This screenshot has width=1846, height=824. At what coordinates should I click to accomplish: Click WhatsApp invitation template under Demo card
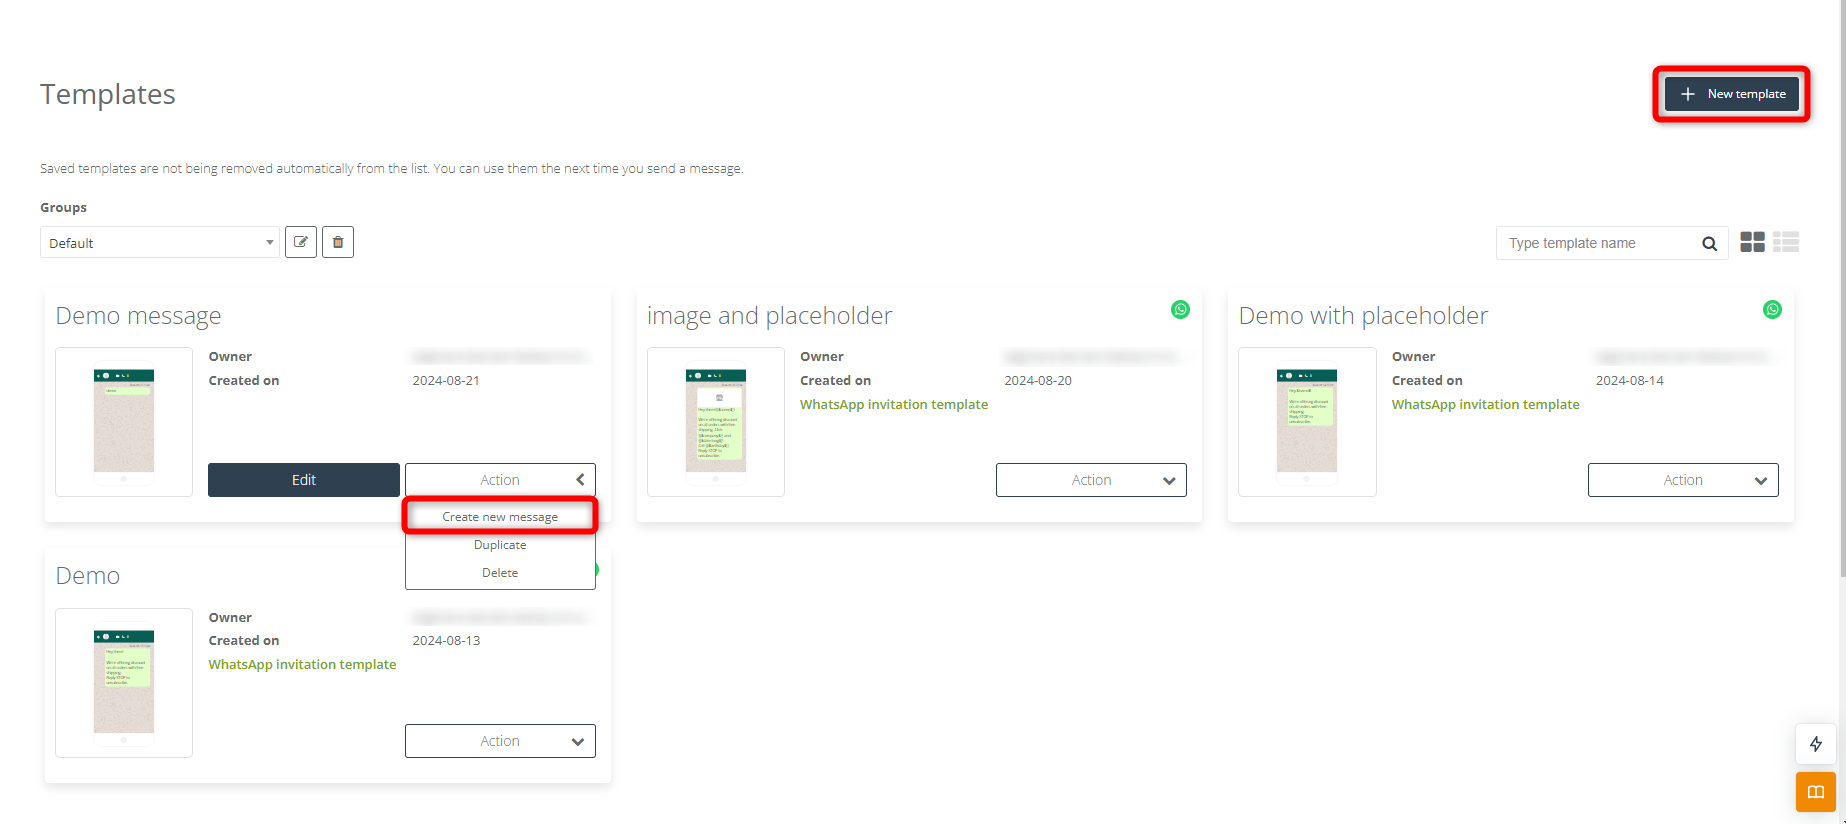[302, 664]
